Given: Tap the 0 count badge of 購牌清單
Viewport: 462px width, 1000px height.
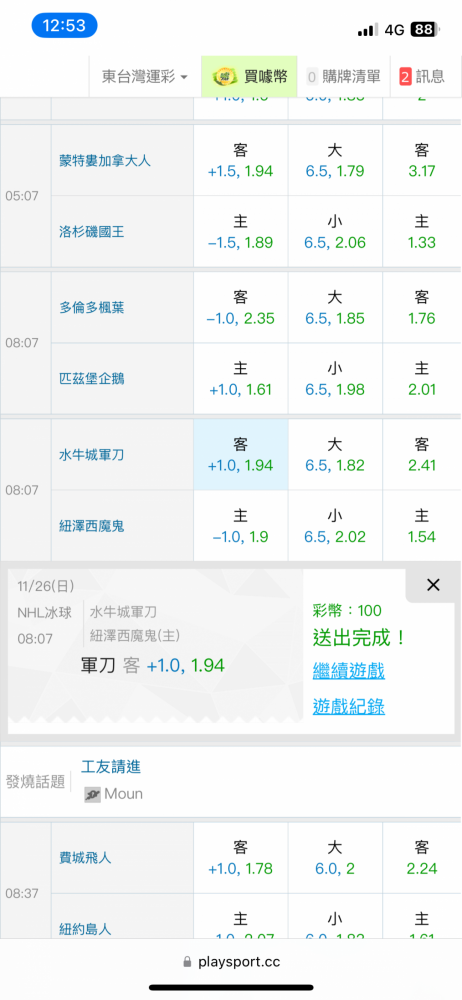Looking at the screenshot, I should click(x=312, y=77).
